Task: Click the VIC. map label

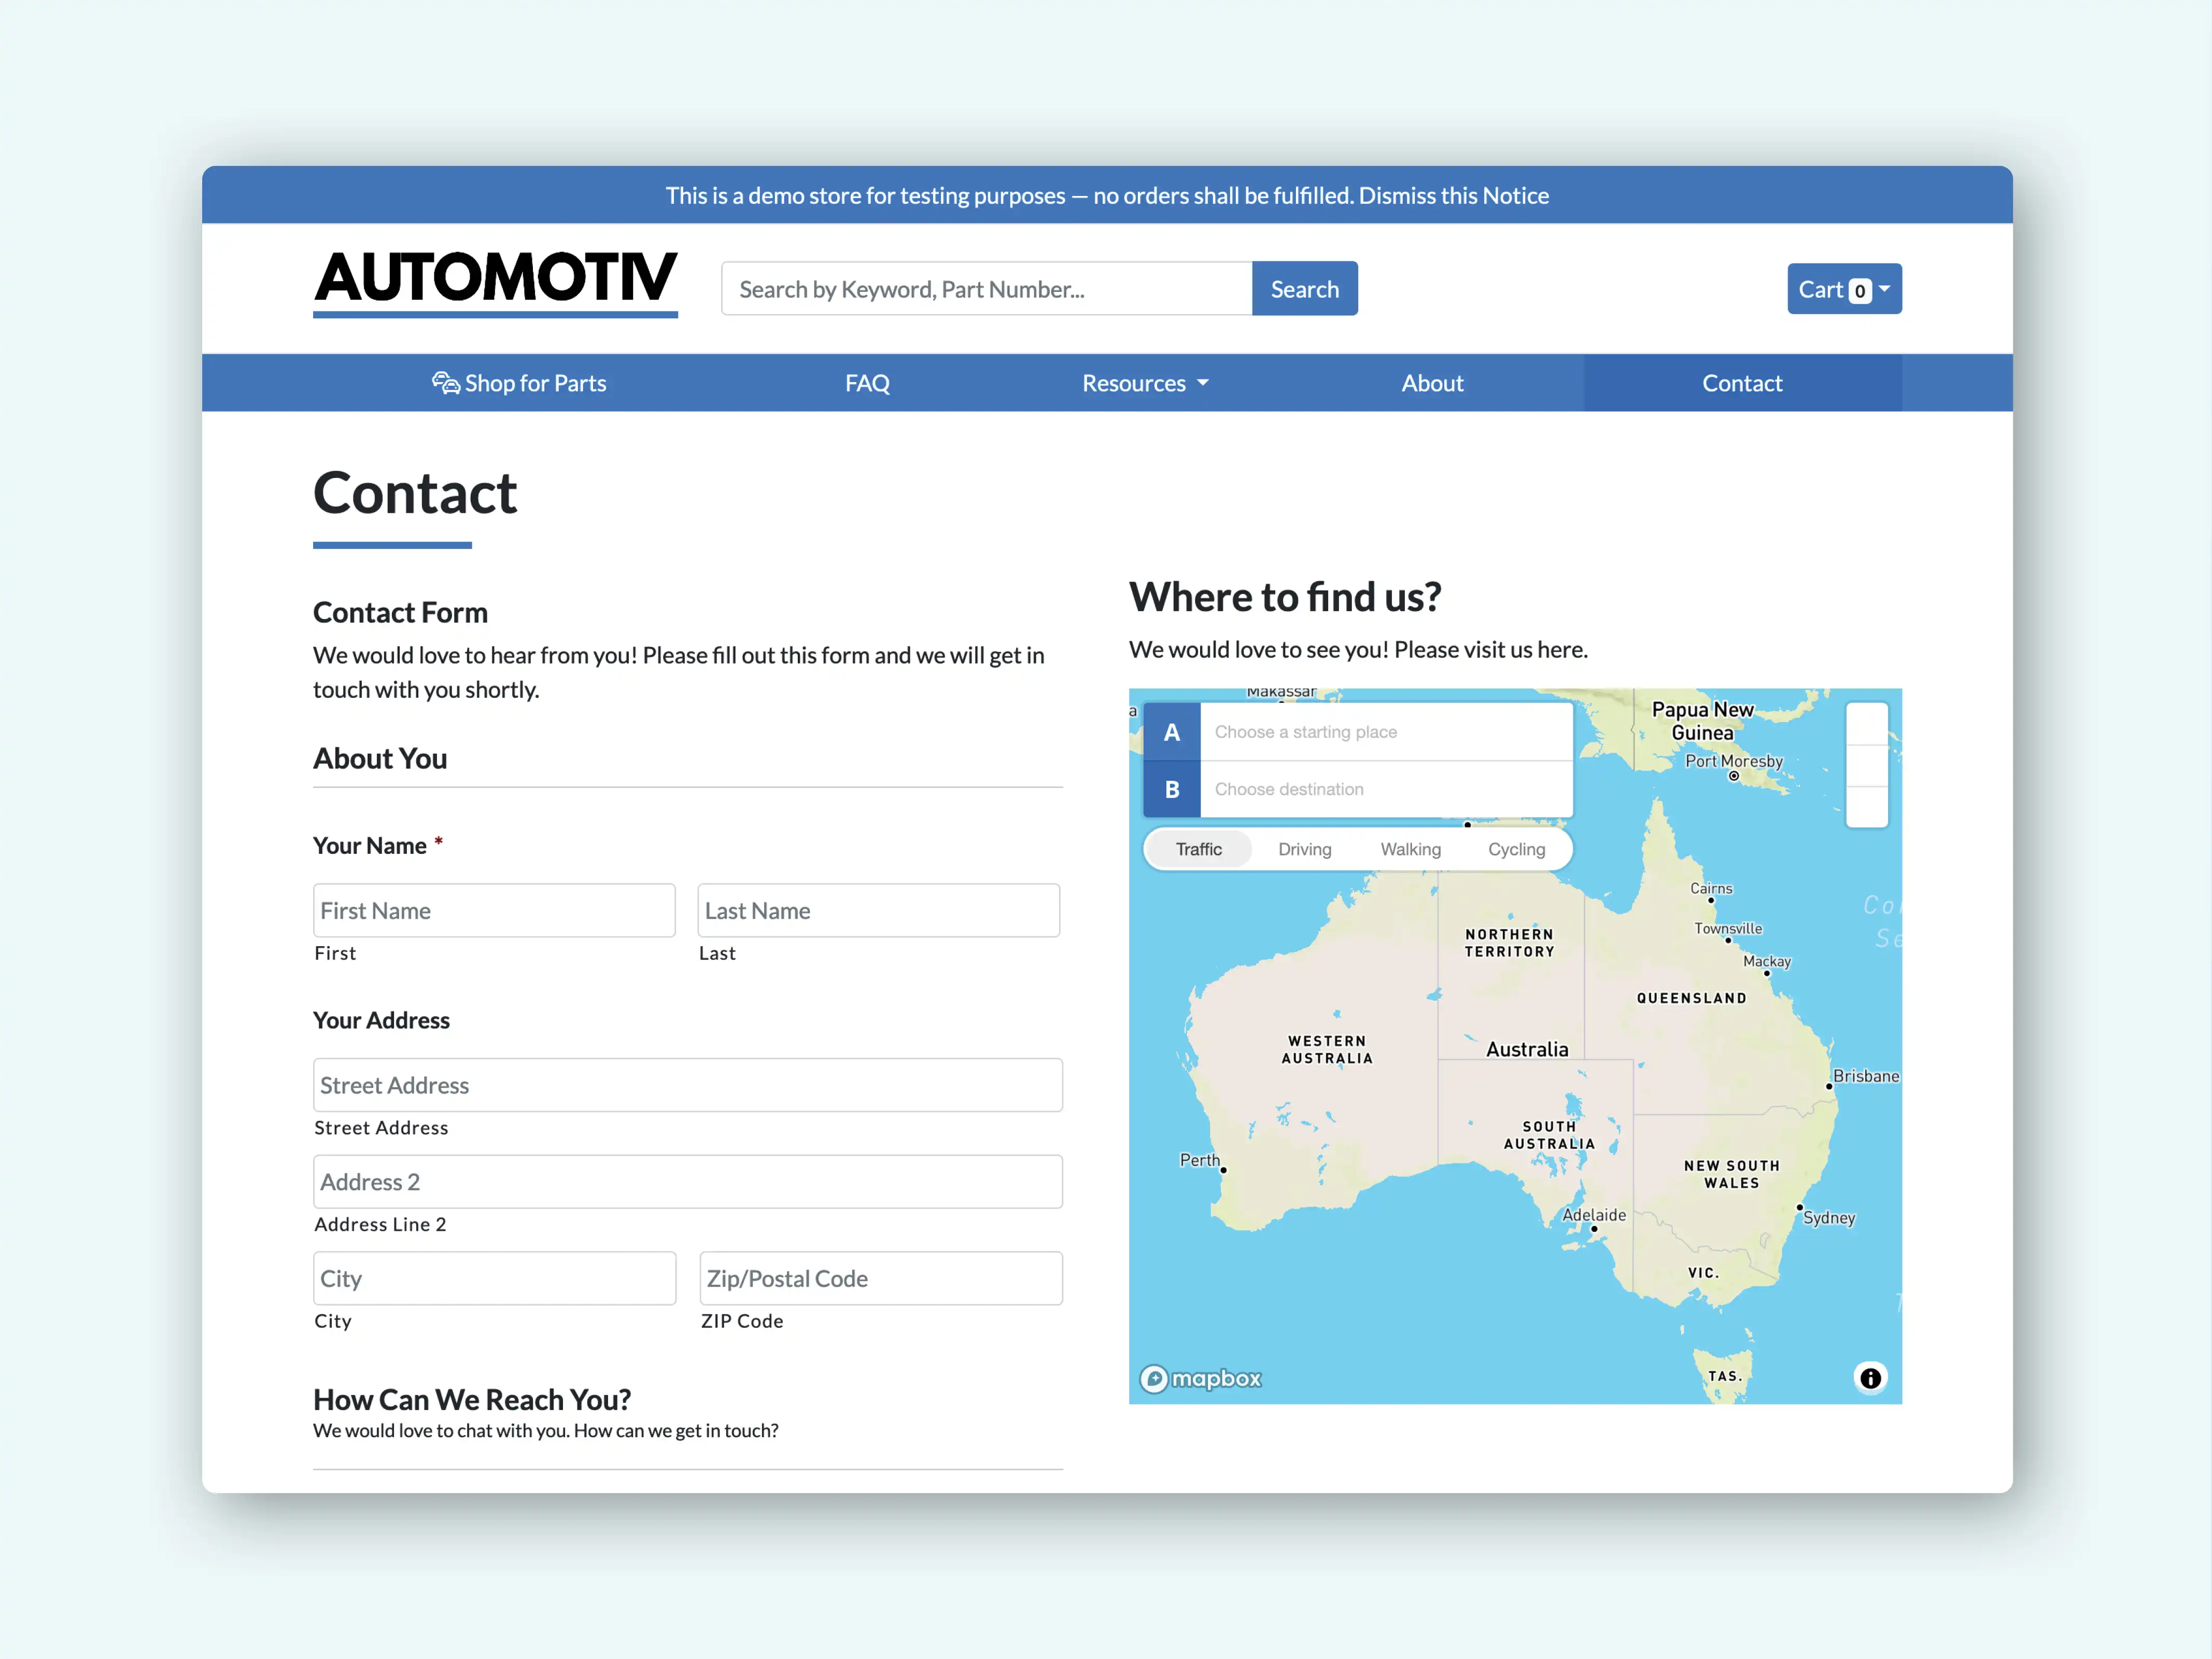Action: [1703, 1273]
